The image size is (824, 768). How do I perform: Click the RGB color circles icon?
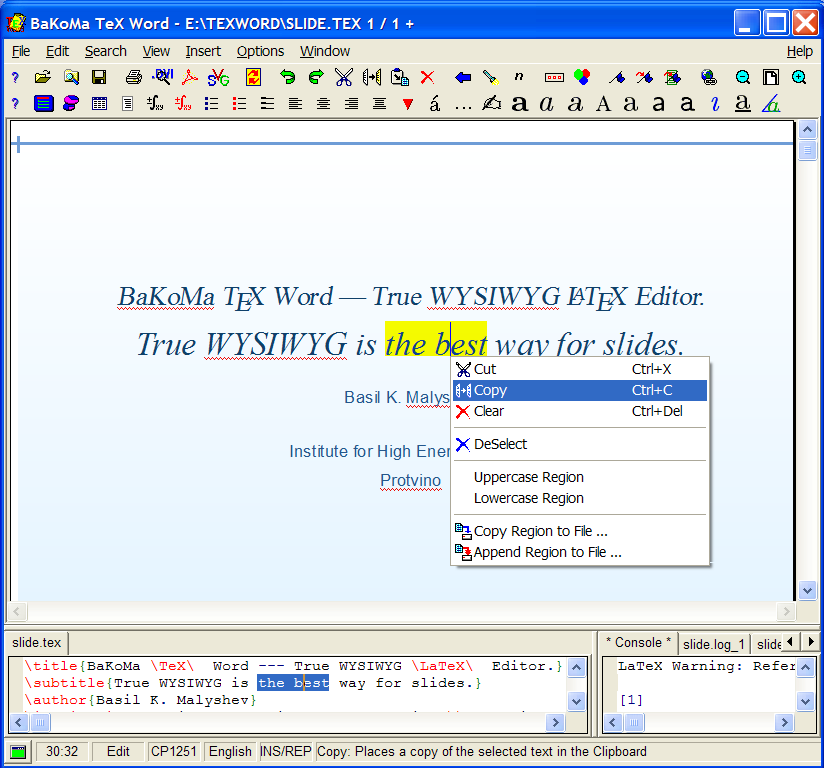pos(582,77)
